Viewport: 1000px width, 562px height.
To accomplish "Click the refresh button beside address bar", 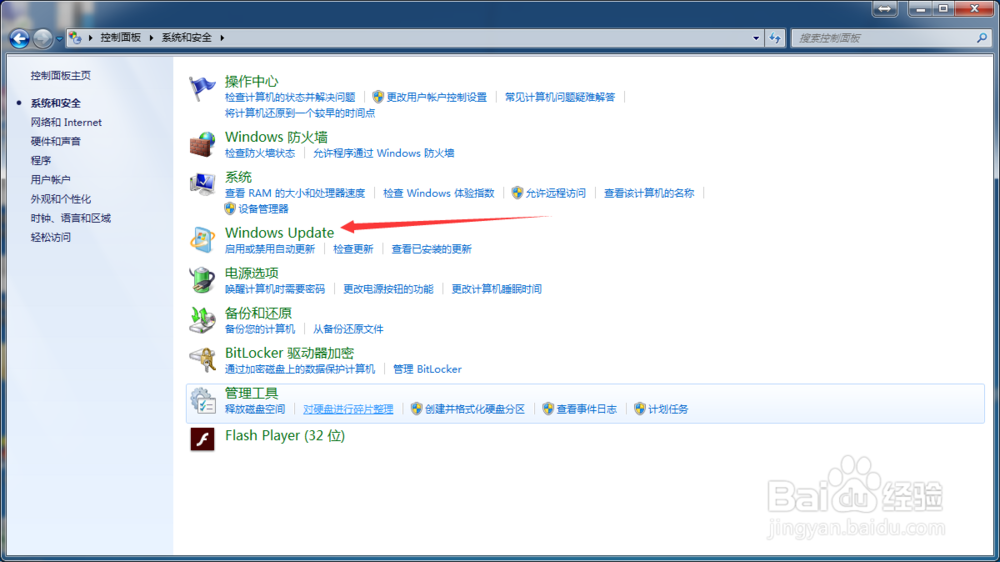I will click(775, 38).
